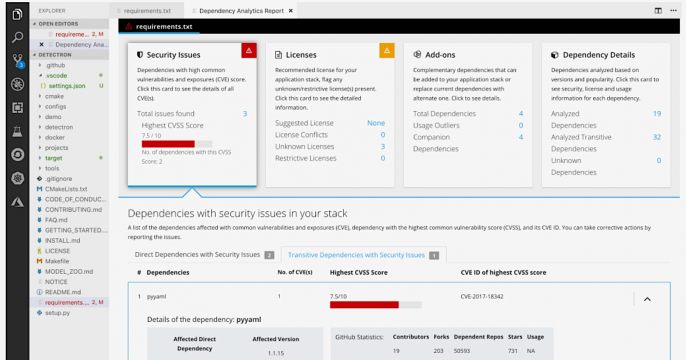Open the Security Issues card
Image resolution: width=686 pixels, height=360 pixels.
192,115
